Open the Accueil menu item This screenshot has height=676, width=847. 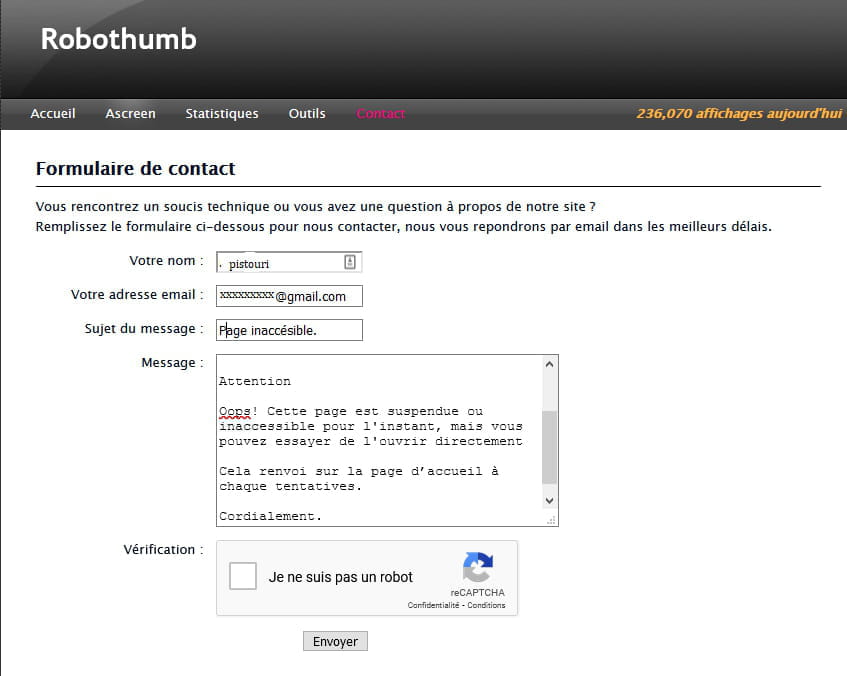click(53, 113)
